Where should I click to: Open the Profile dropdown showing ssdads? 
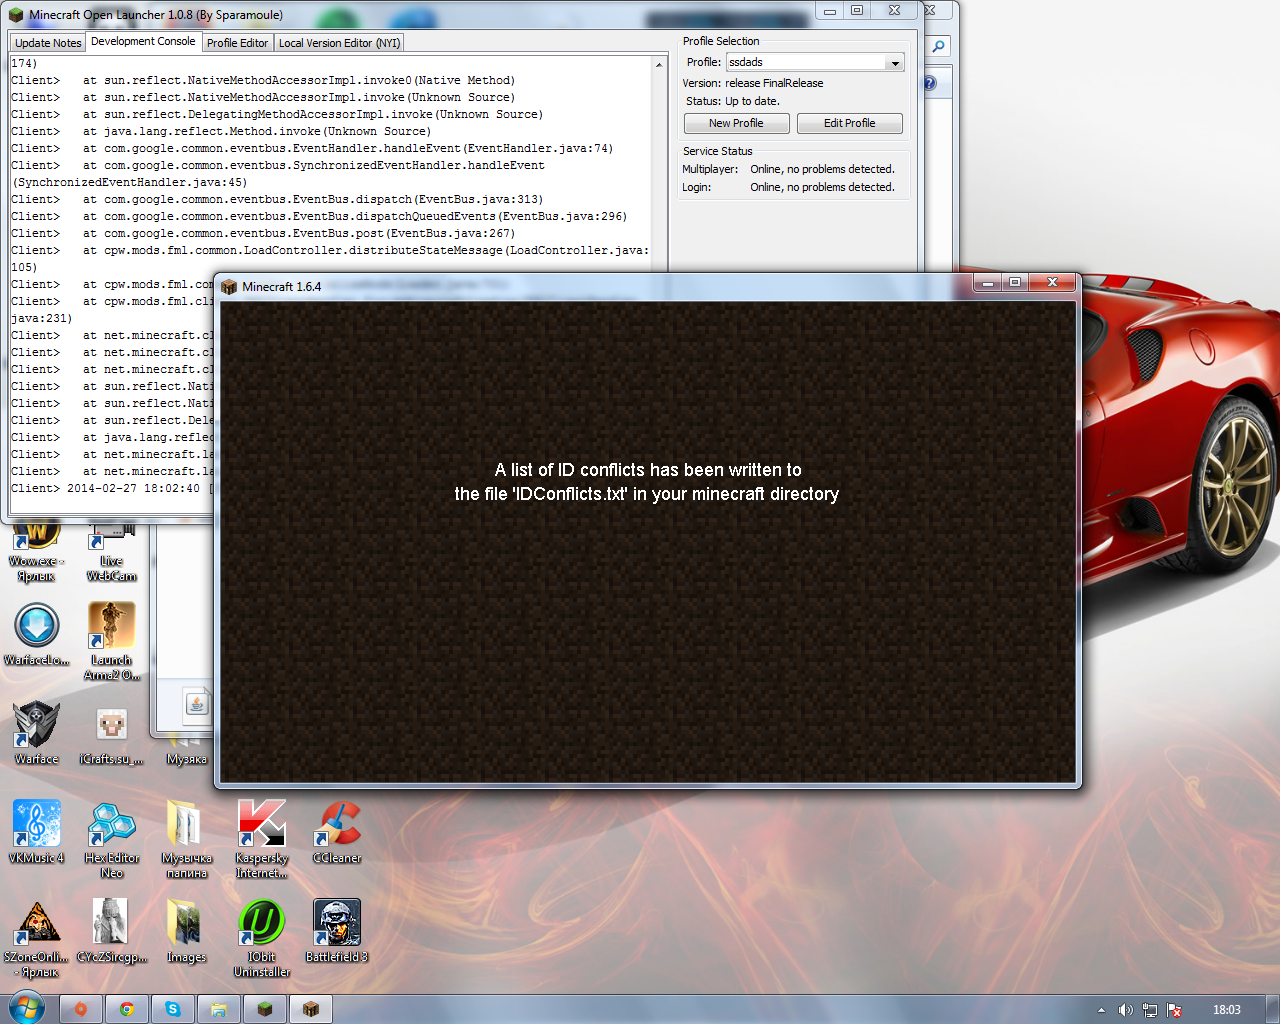point(815,62)
